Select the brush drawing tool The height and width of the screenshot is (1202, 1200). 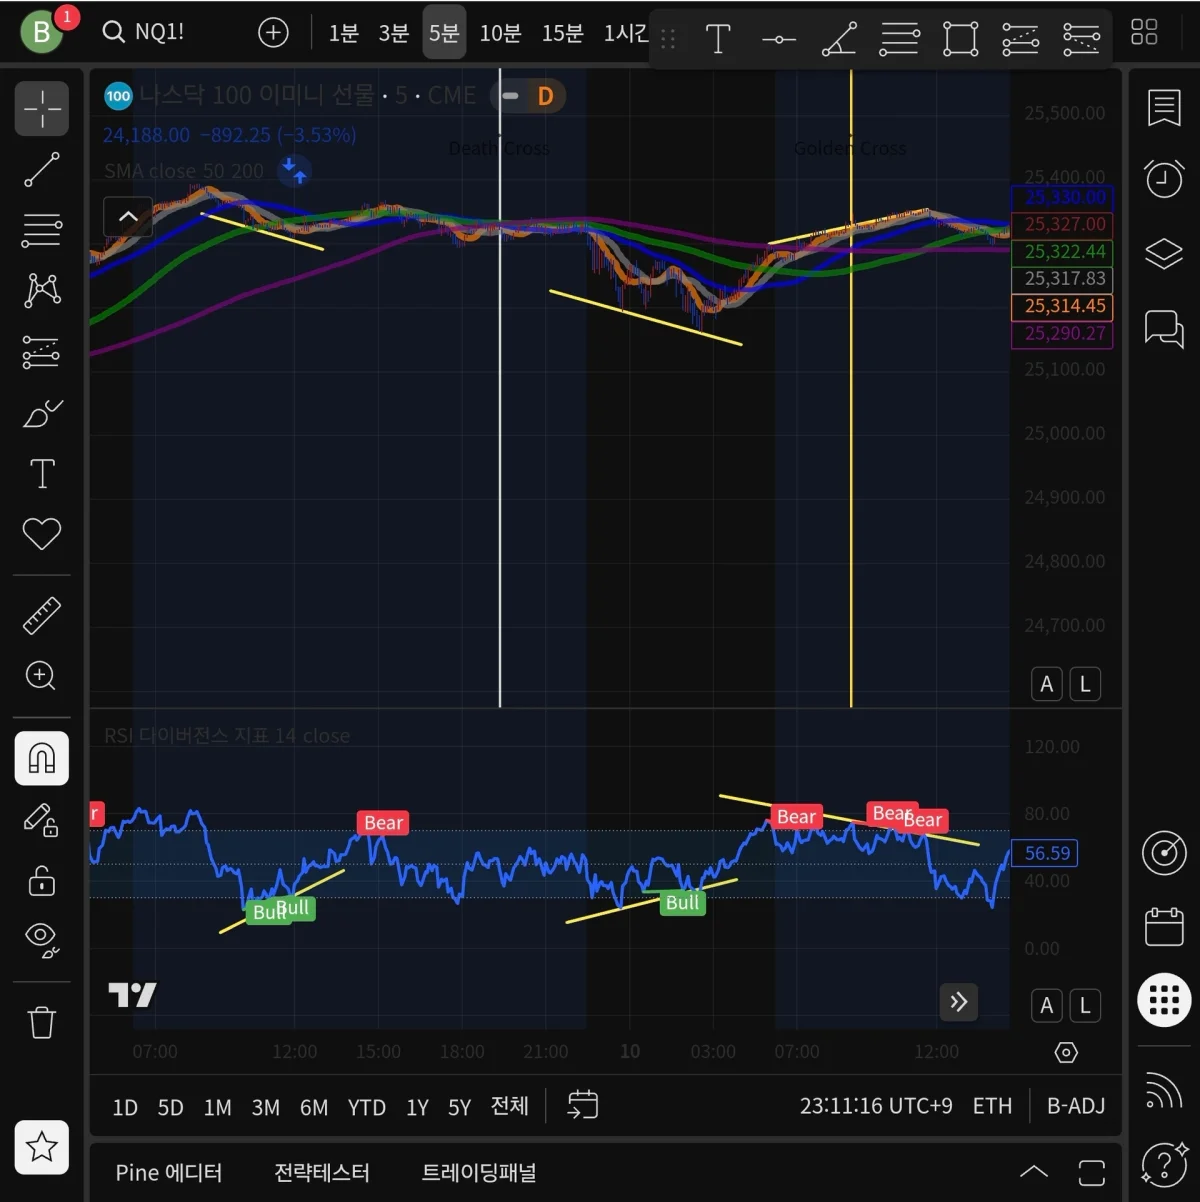[42, 413]
